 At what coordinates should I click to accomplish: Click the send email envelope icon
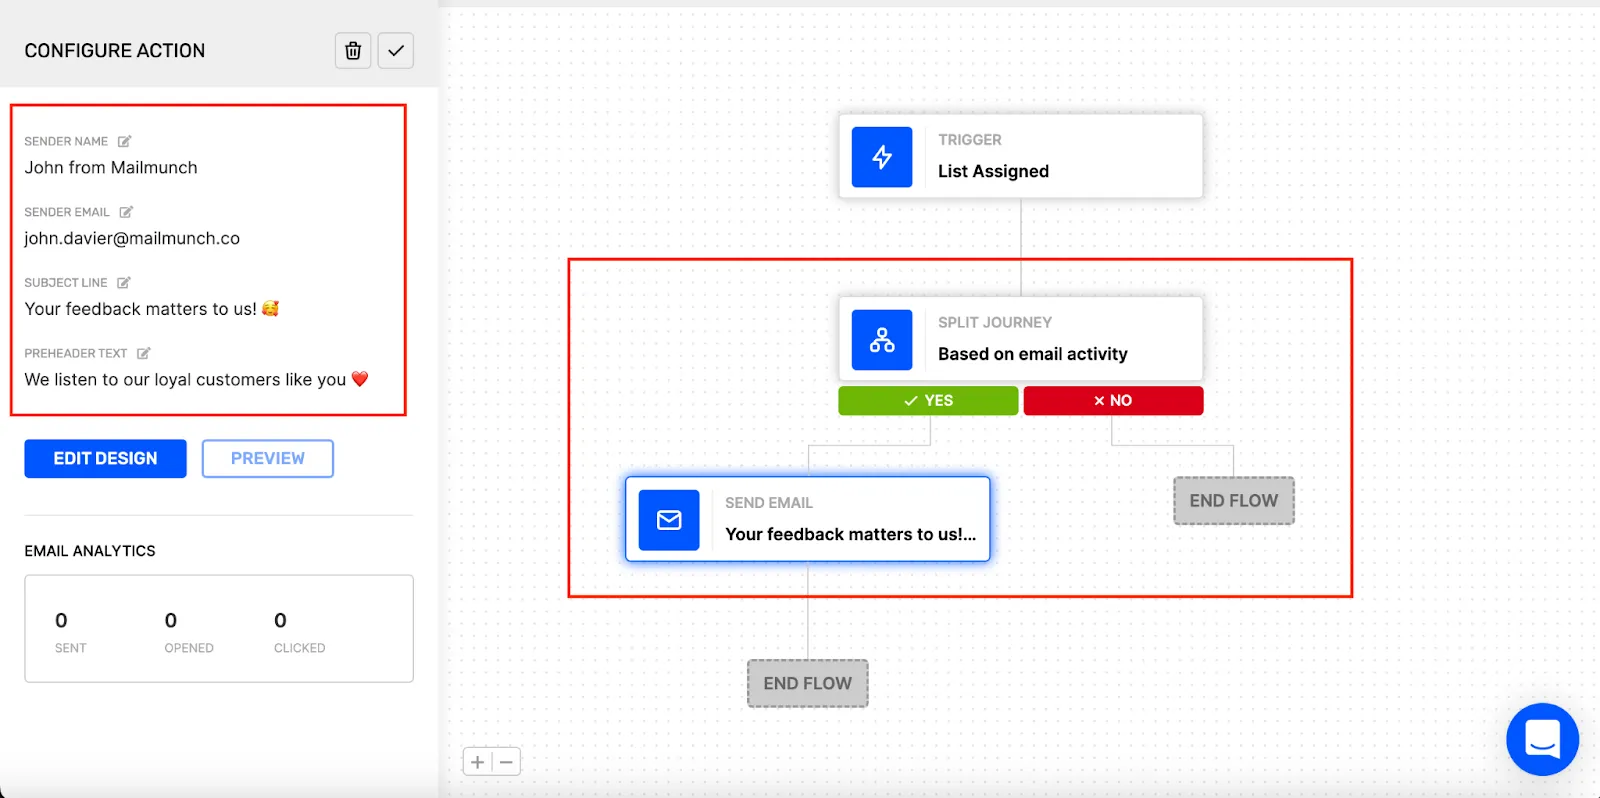[x=669, y=520]
